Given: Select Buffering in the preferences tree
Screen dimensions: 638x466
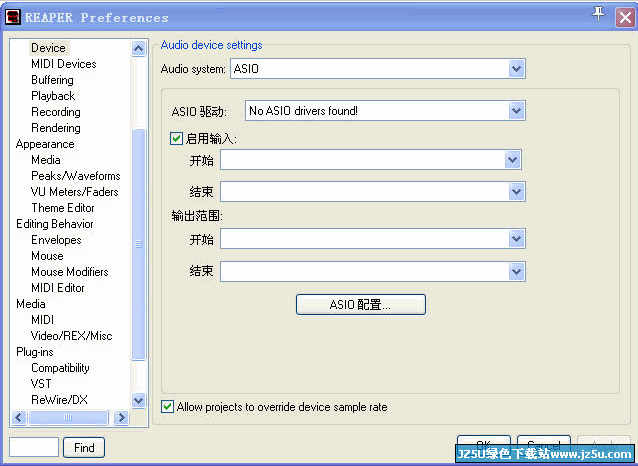Looking at the screenshot, I should [x=52, y=80].
